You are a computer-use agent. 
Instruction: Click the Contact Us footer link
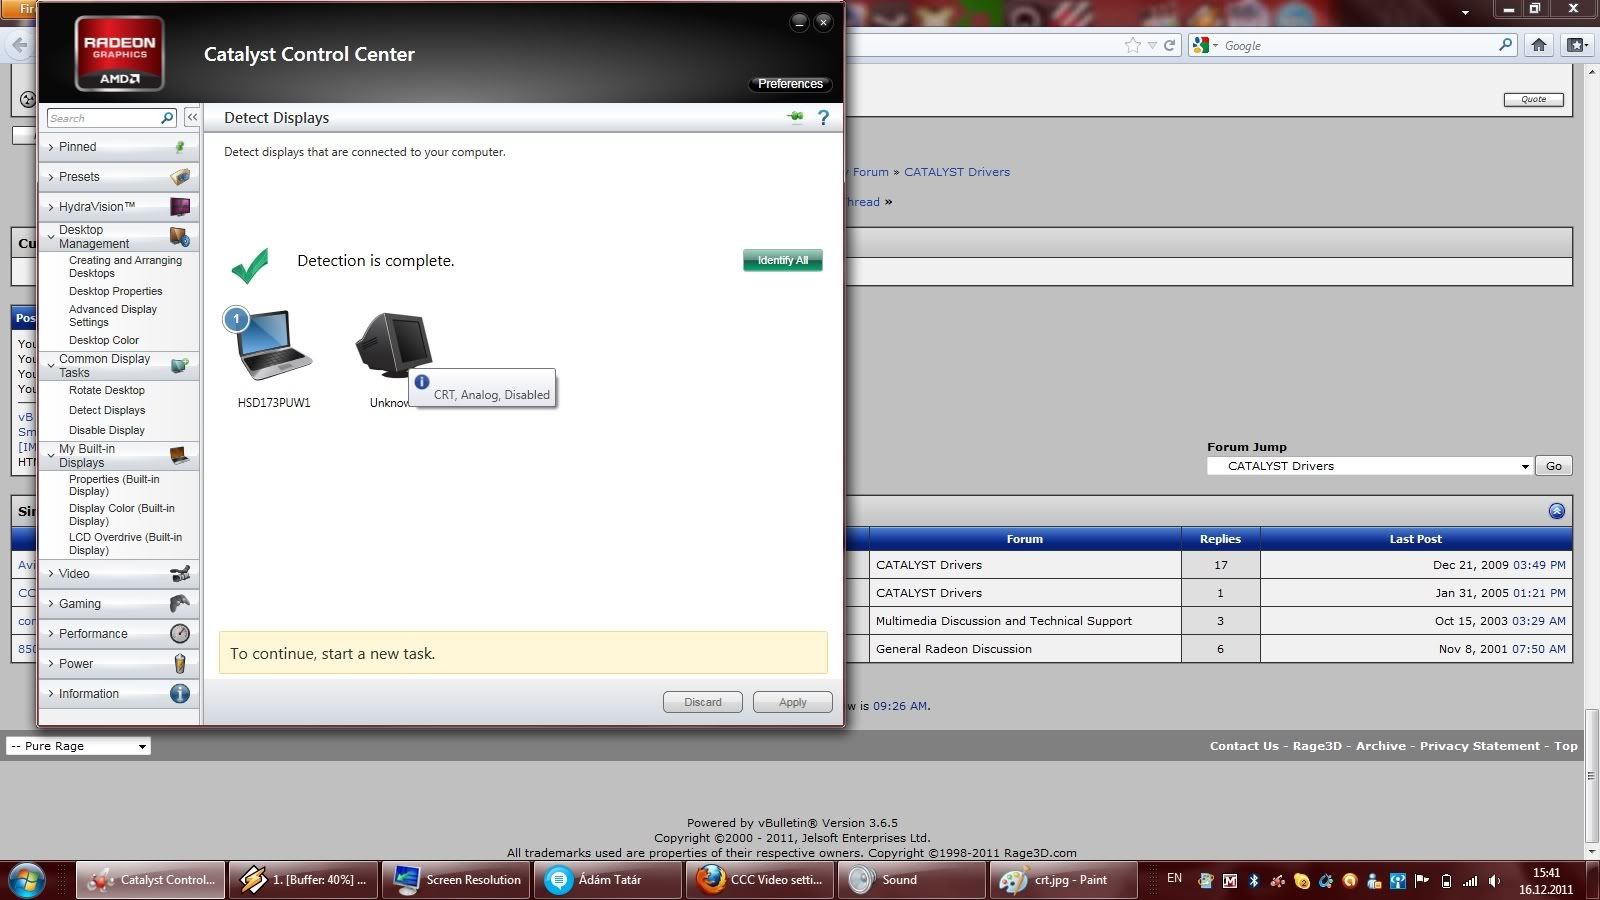[1244, 746]
